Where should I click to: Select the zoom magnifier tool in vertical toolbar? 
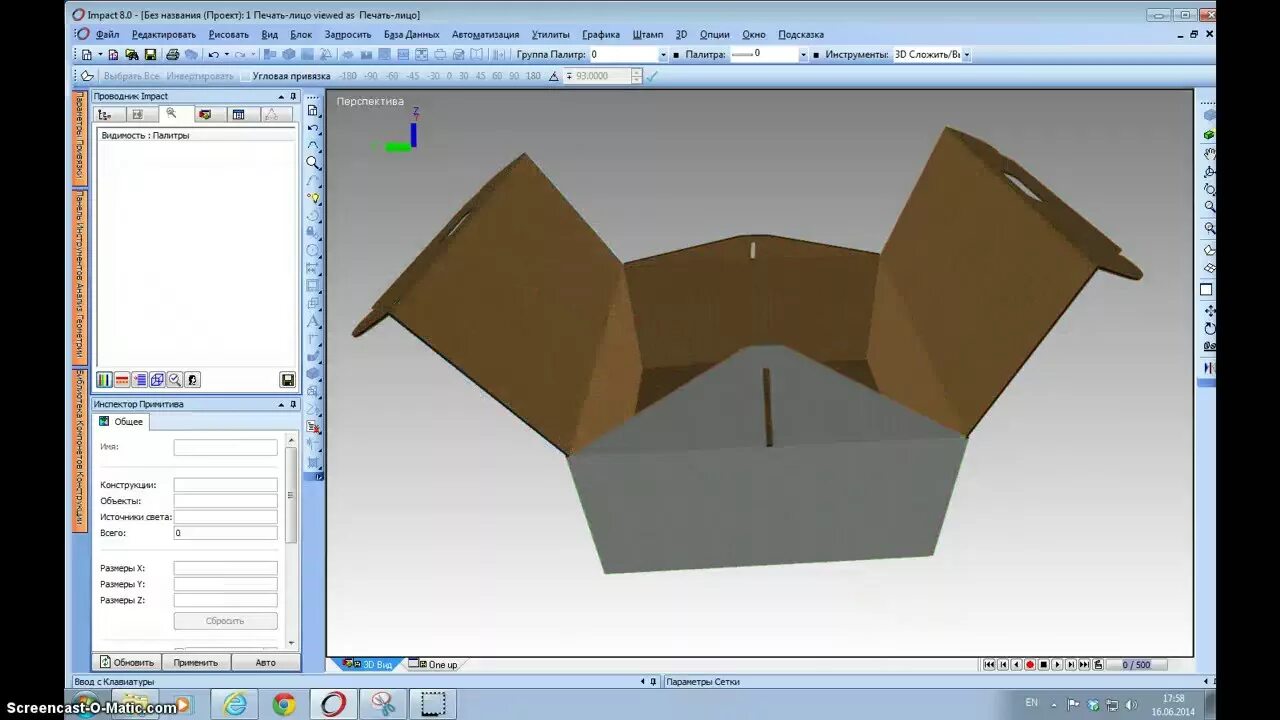(313, 162)
